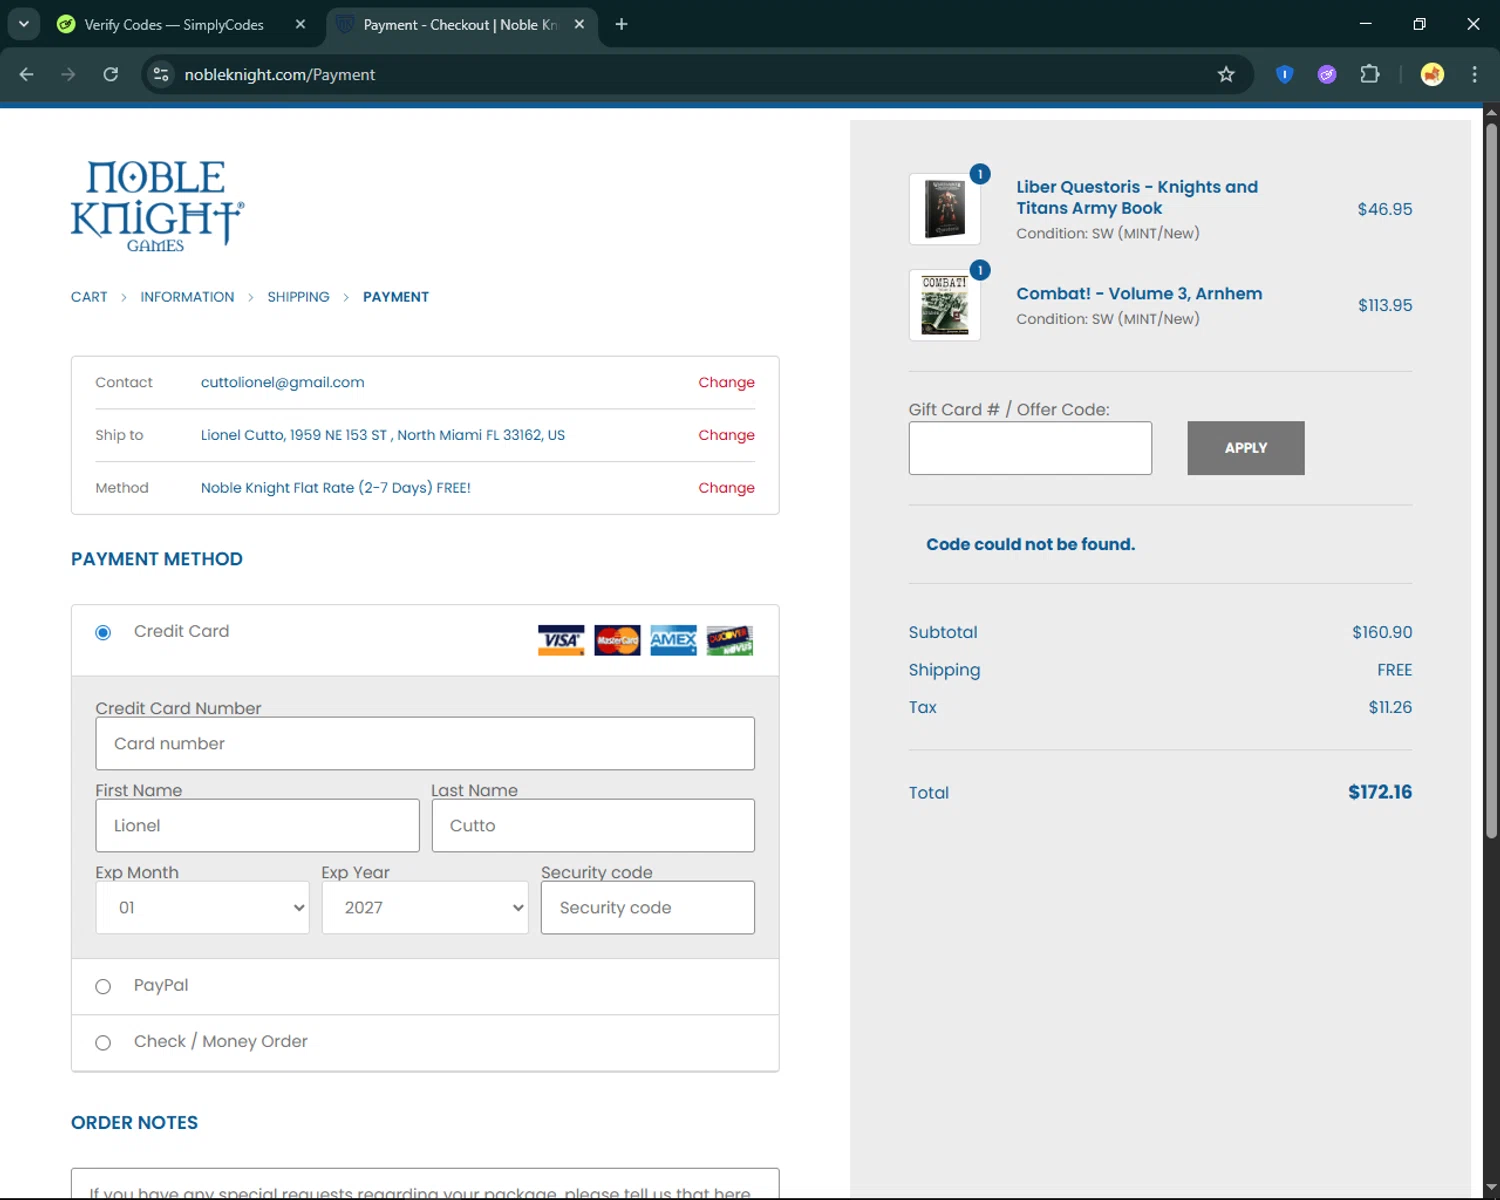Click the browser back arrow
Screen dimensions: 1500x1200
point(27,74)
